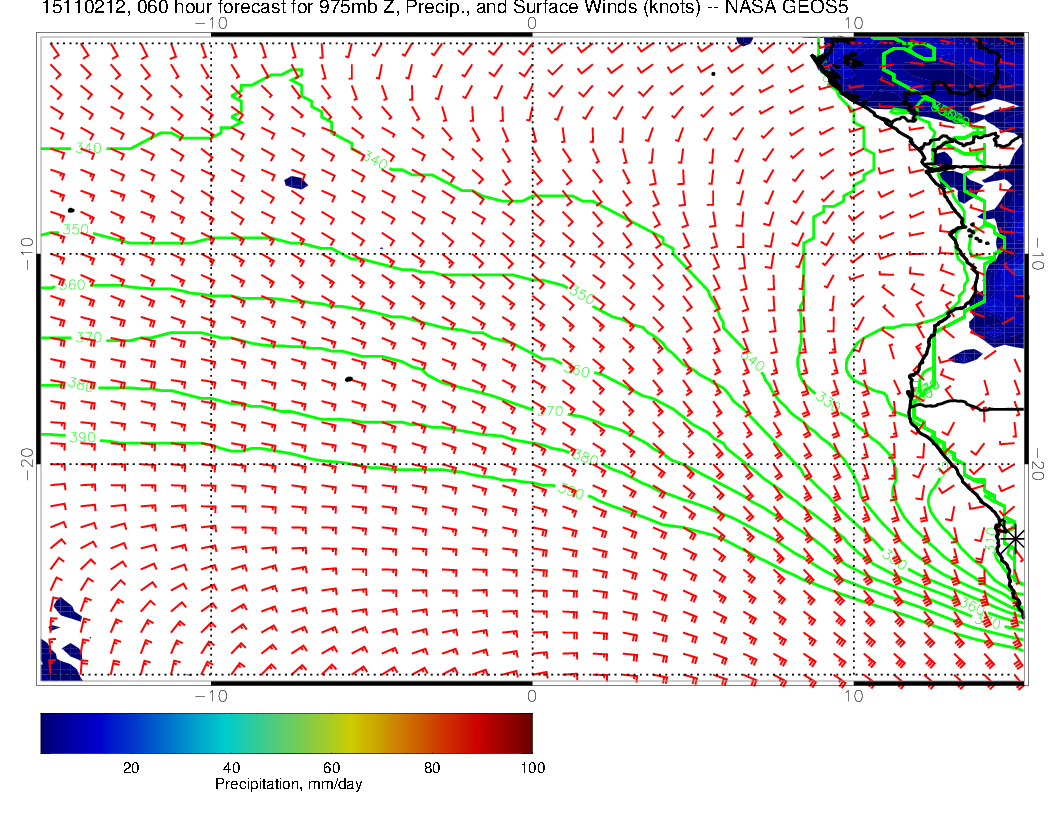Click the "Precipitation, mm/day" colorbar caption
Viewport: 1056px width, 816px height.
coord(288,784)
